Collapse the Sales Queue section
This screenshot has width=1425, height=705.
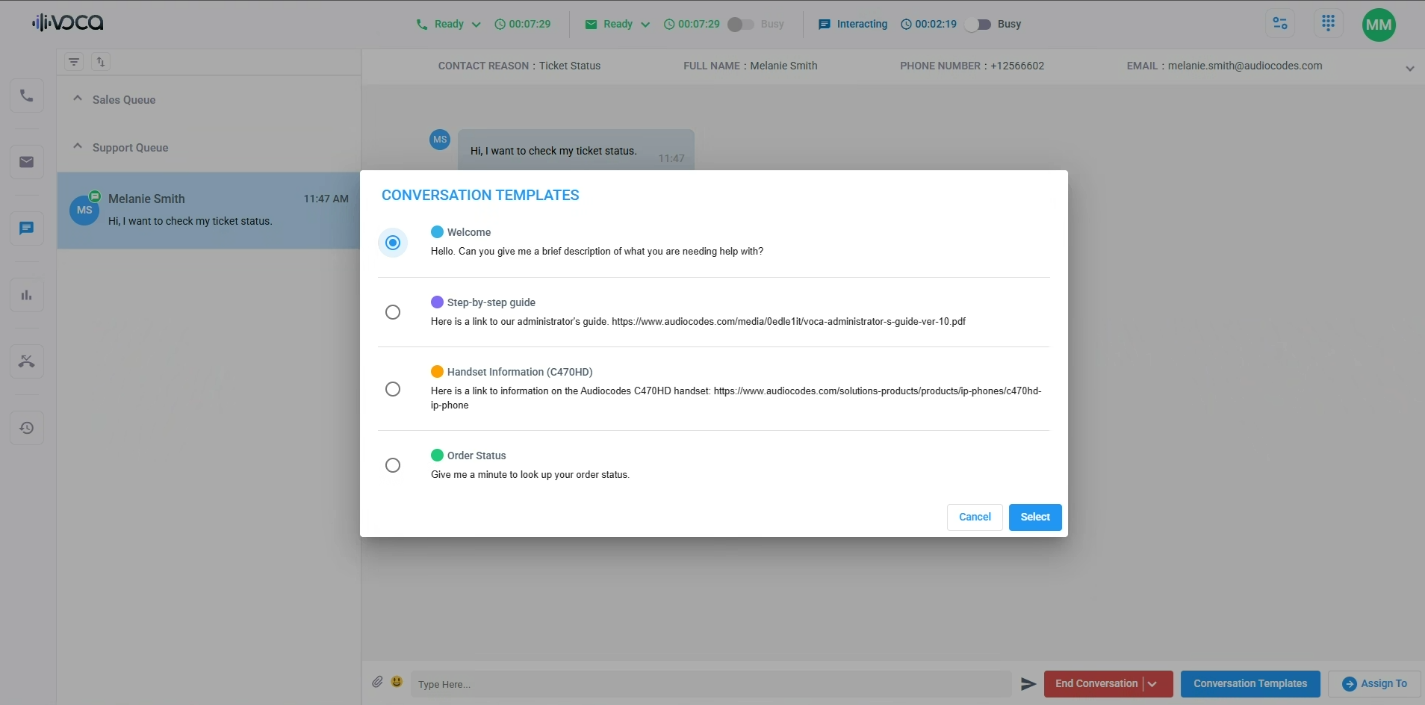pyautogui.click(x=78, y=99)
